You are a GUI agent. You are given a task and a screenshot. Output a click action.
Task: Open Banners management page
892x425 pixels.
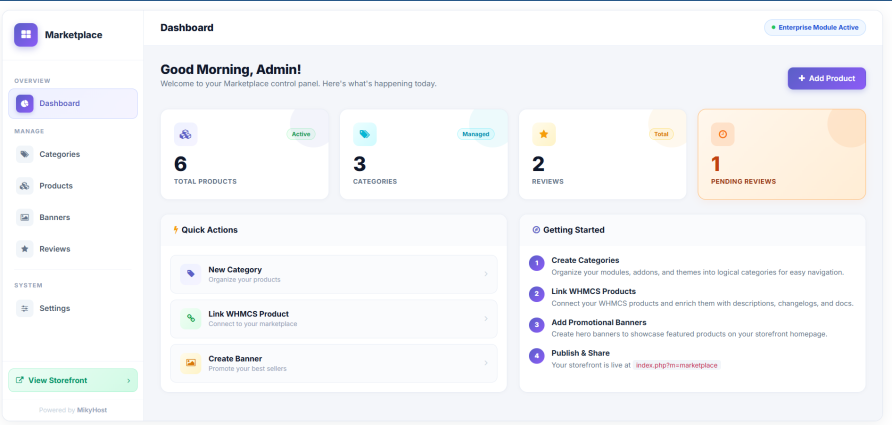(54, 217)
